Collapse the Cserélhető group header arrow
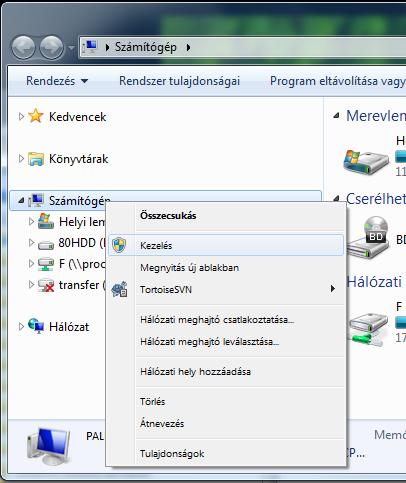Screen dimensions: 406x483 click(337, 199)
